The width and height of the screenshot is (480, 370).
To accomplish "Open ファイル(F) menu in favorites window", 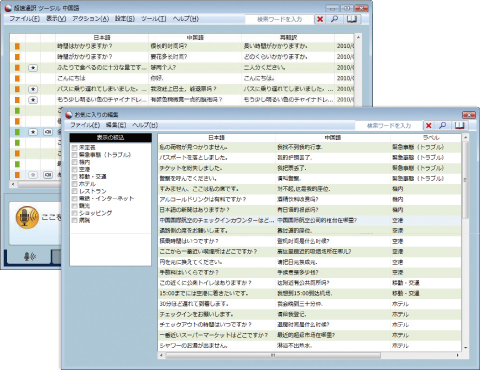I will pos(85,125).
